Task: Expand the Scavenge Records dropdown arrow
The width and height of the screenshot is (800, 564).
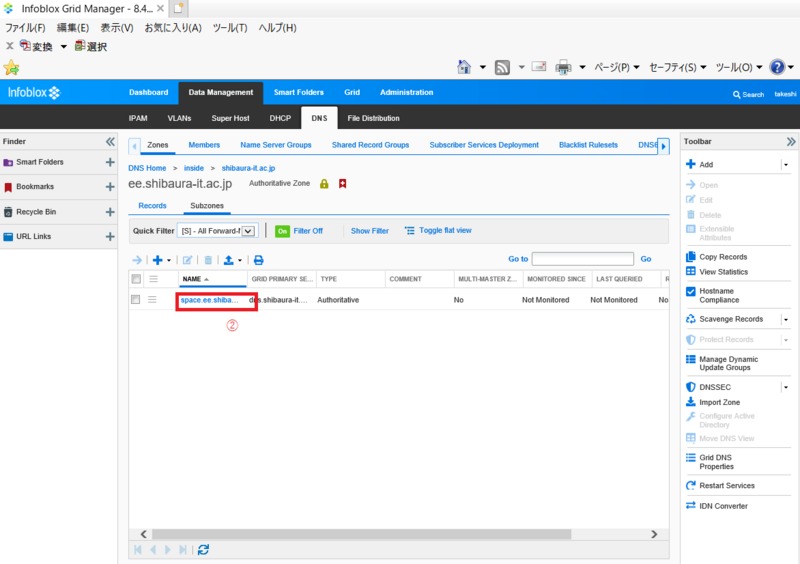Action: (786, 320)
